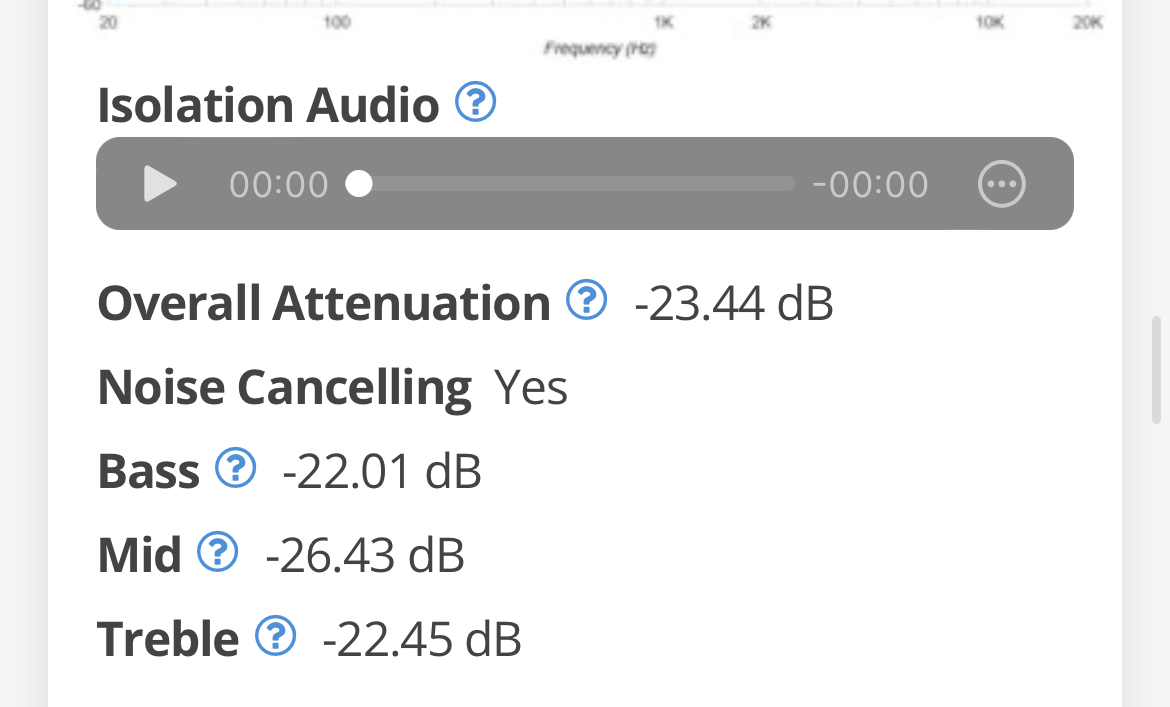Select the Overall Attenuation label
The image size is (1170, 707).
[324, 303]
